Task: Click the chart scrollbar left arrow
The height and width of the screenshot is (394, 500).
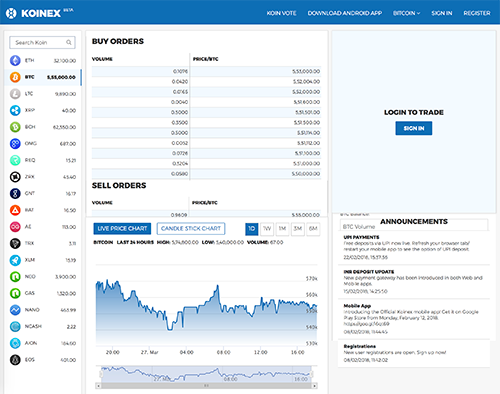Action: pyautogui.click(x=98, y=386)
